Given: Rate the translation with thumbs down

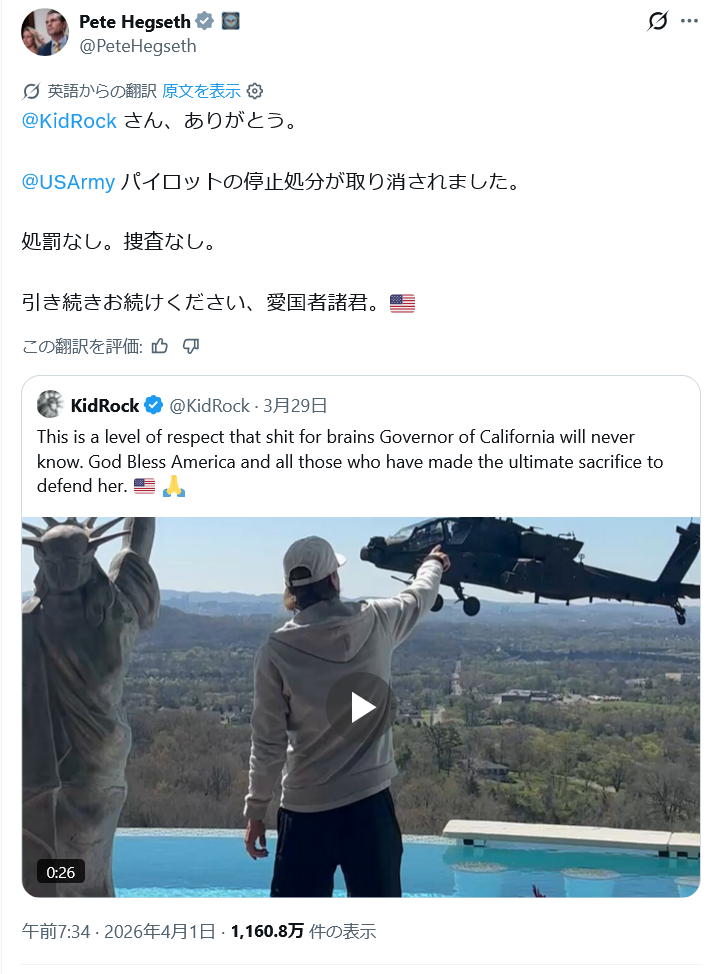Looking at the screenshot, I should click(x=191, y=346).
